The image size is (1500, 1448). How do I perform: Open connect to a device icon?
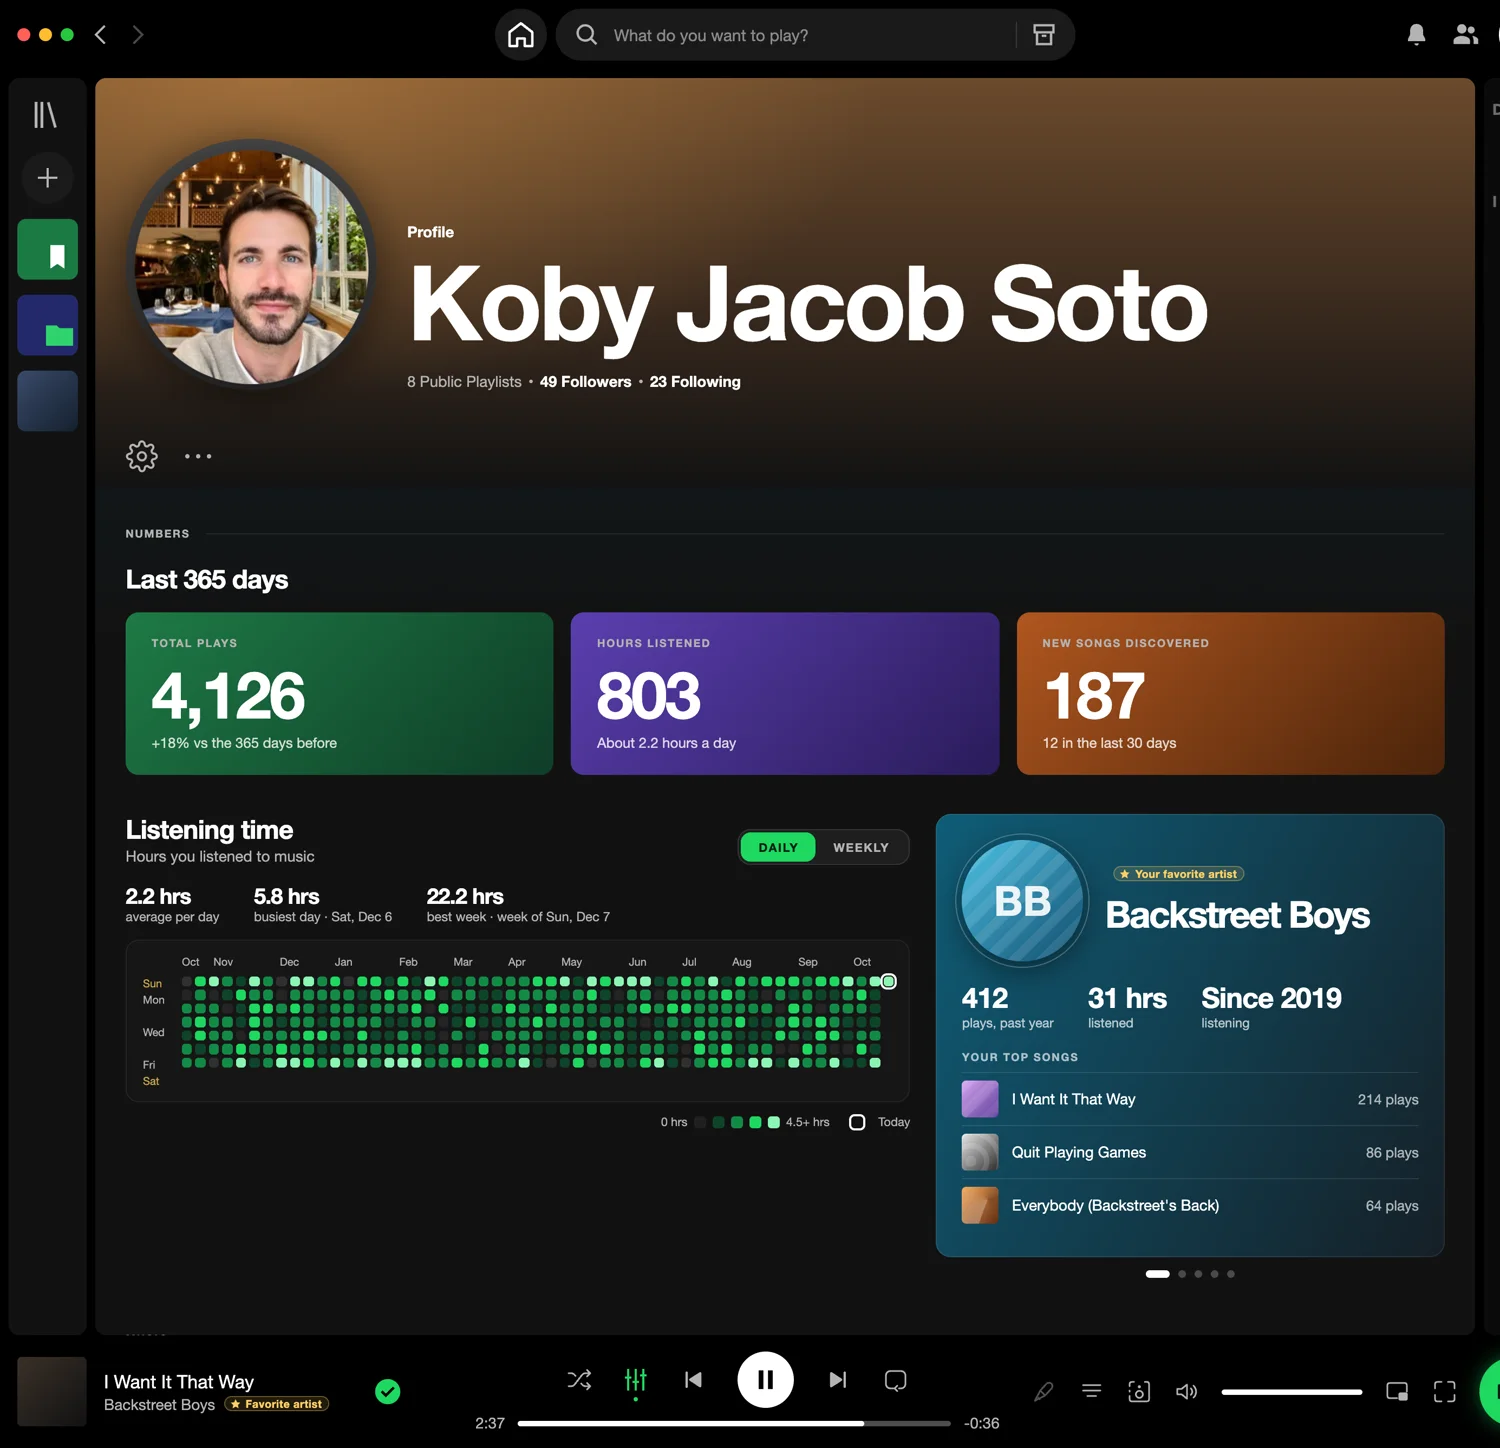pyautogui.click(x=1139, y=1391)
